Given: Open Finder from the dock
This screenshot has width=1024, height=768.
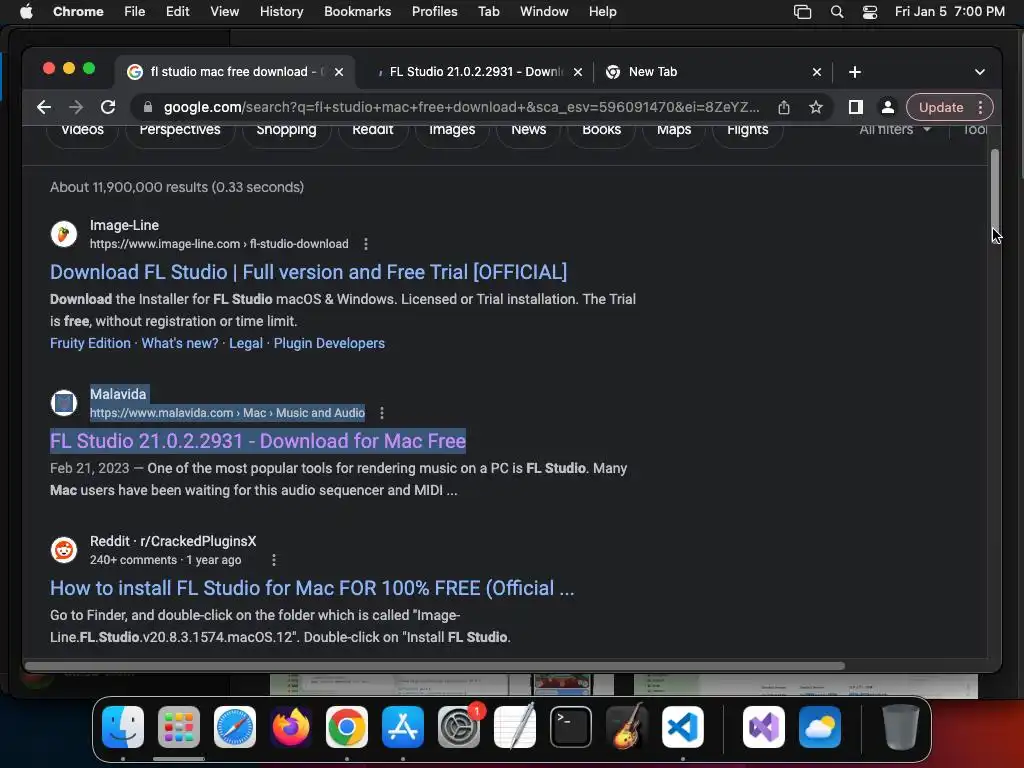Looking at the screenshot, I should [123, 727].
